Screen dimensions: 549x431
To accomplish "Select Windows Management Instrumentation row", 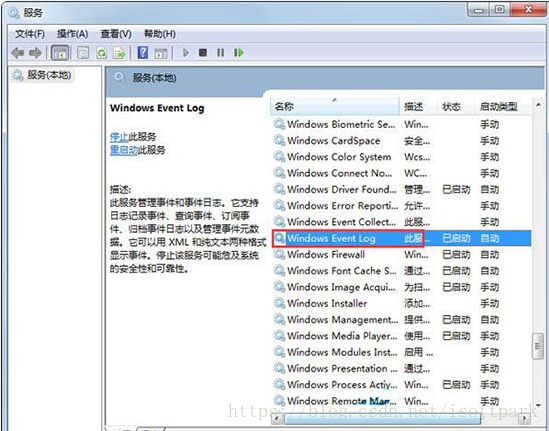I will 402,320.
